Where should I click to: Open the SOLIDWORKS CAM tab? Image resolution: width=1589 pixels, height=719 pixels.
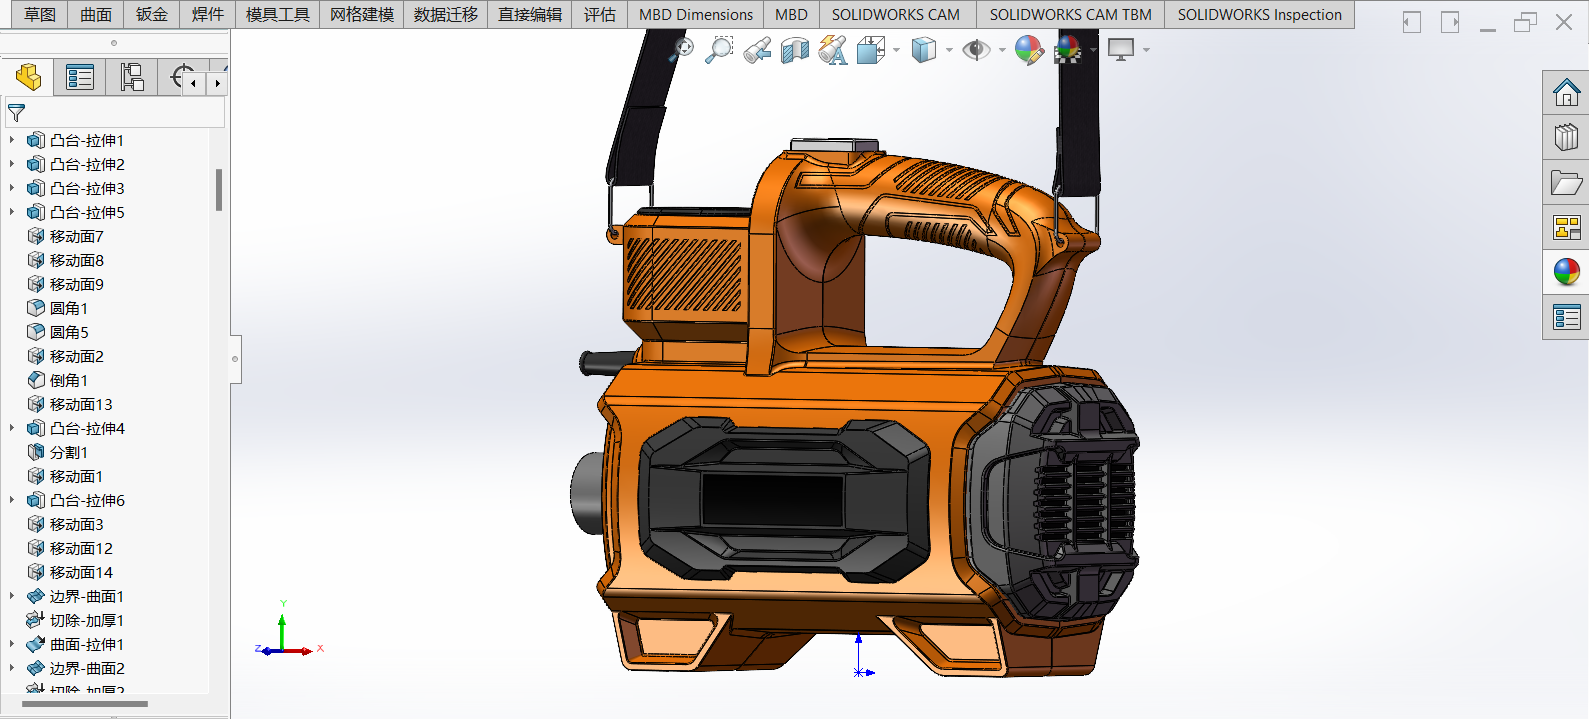(x=895, y=14)
